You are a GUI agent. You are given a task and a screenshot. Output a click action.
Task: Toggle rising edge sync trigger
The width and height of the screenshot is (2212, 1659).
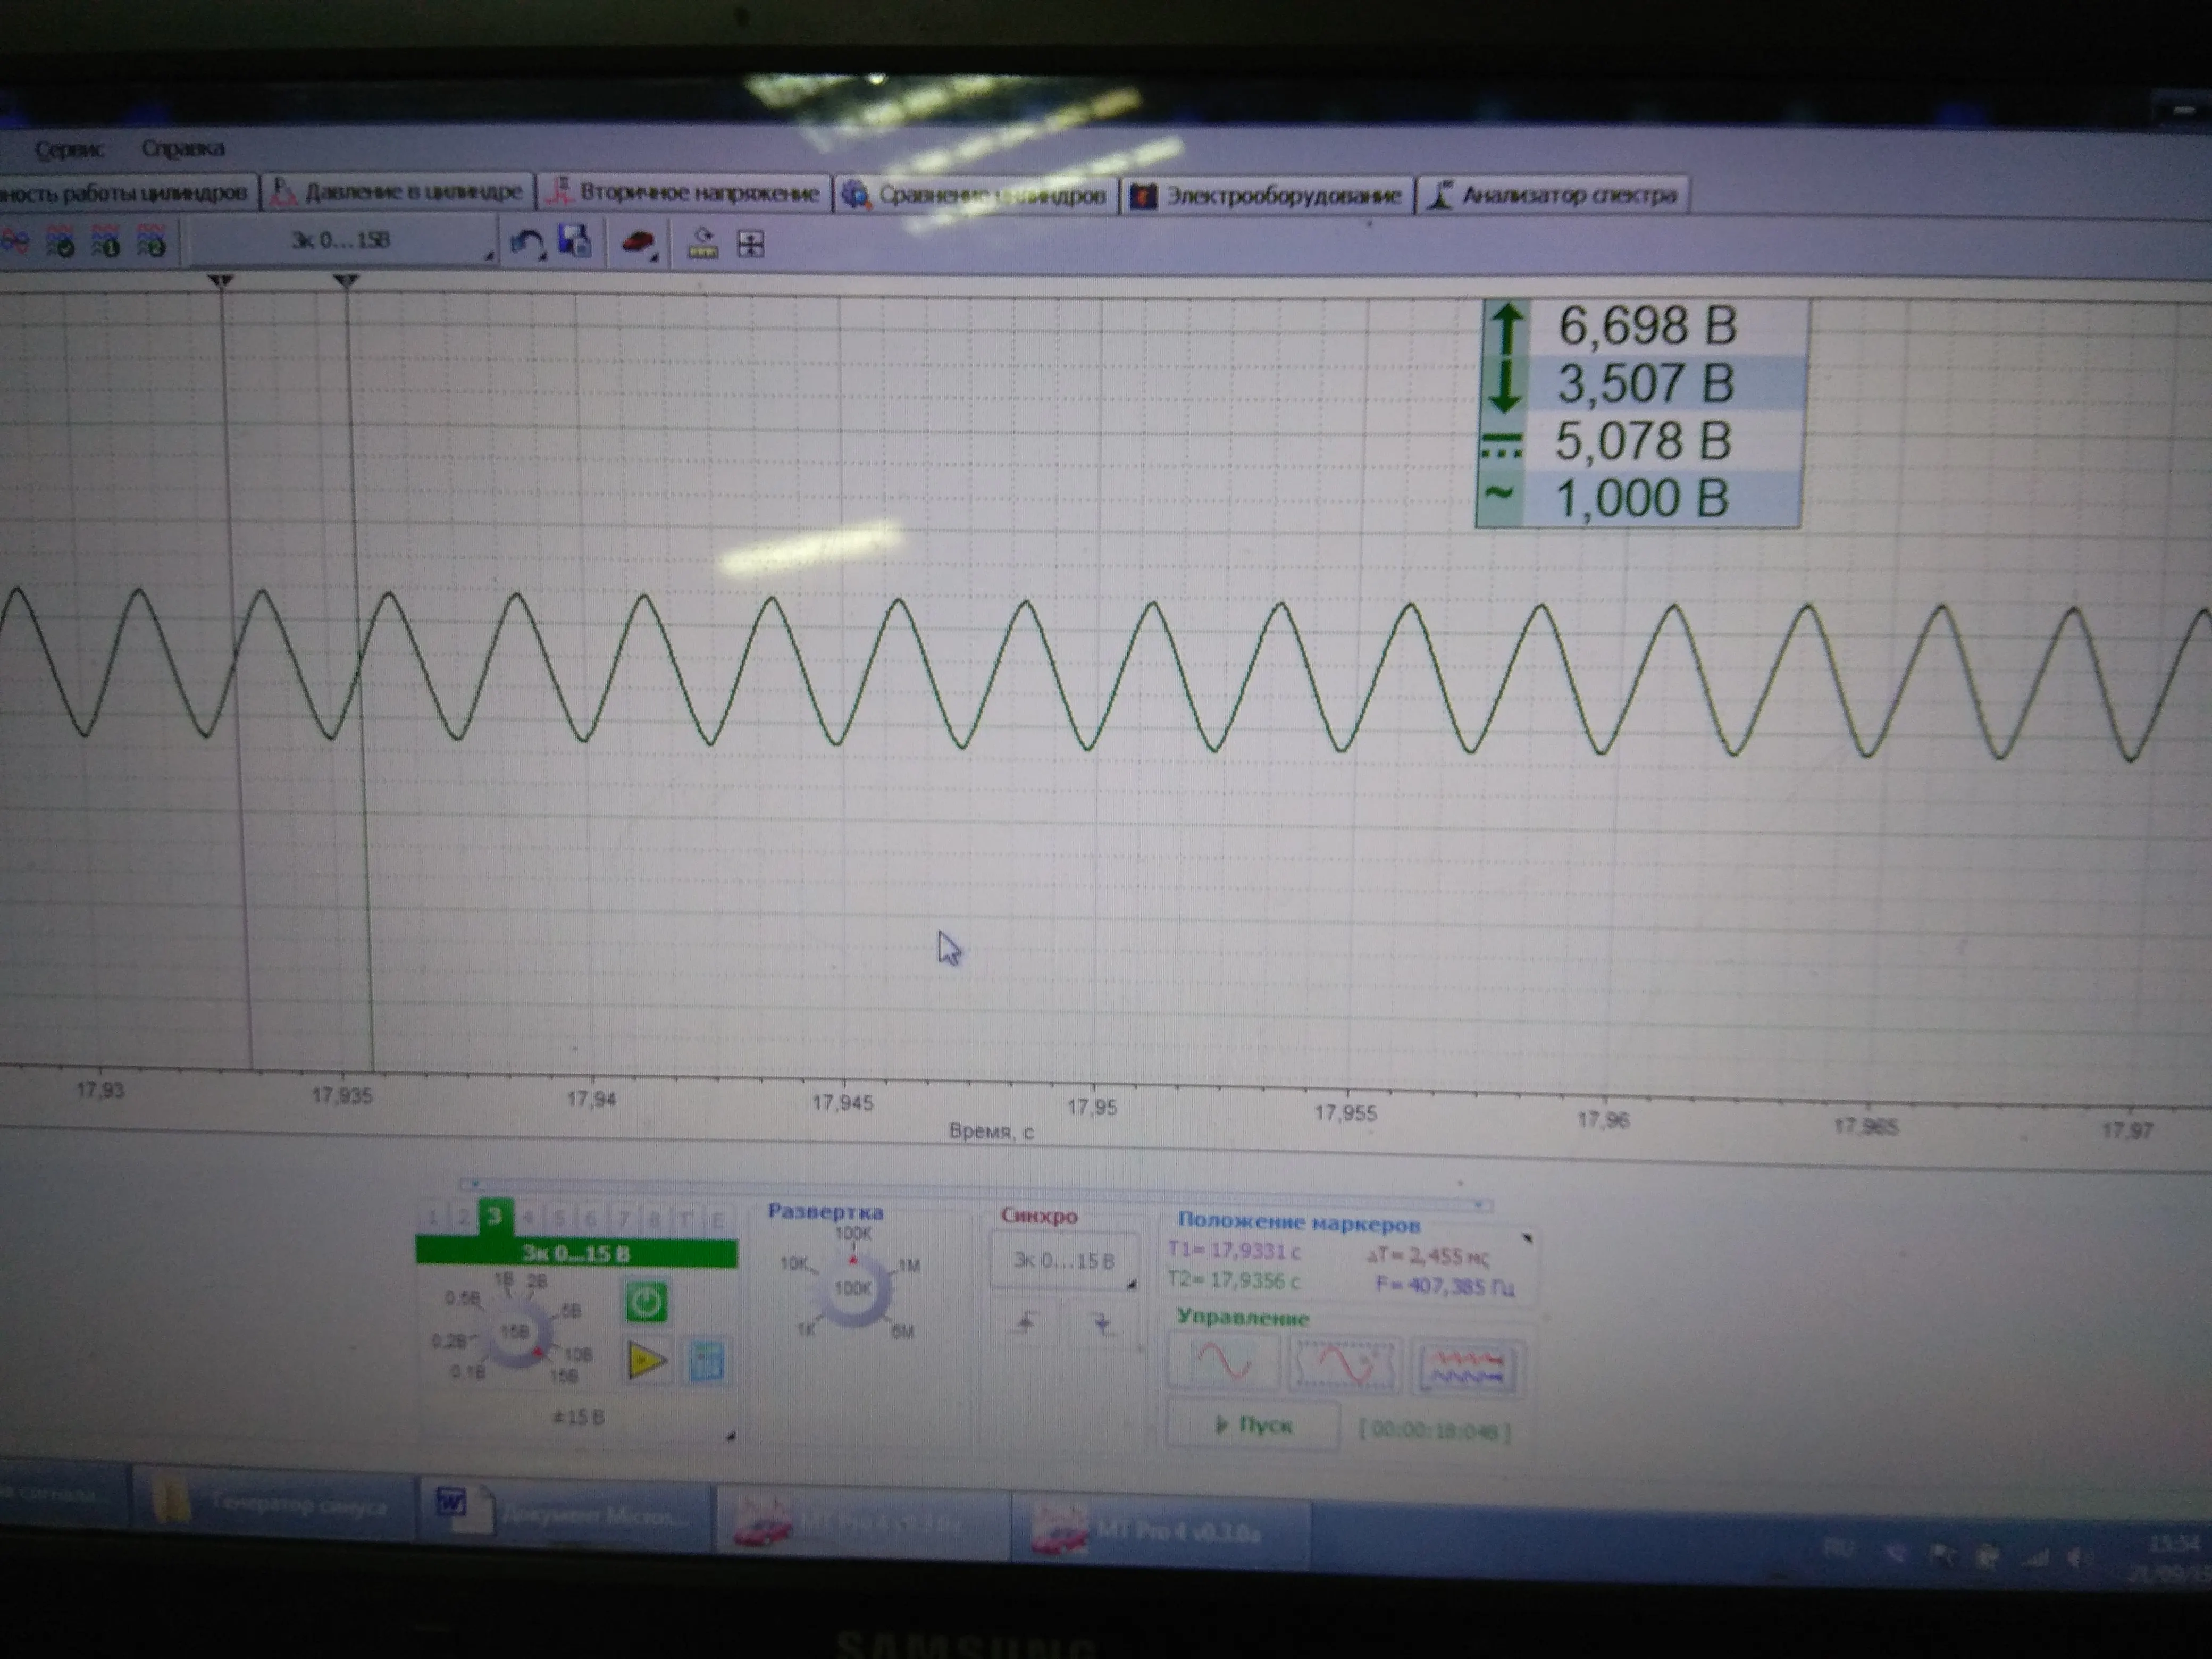coord(1026,1323)
